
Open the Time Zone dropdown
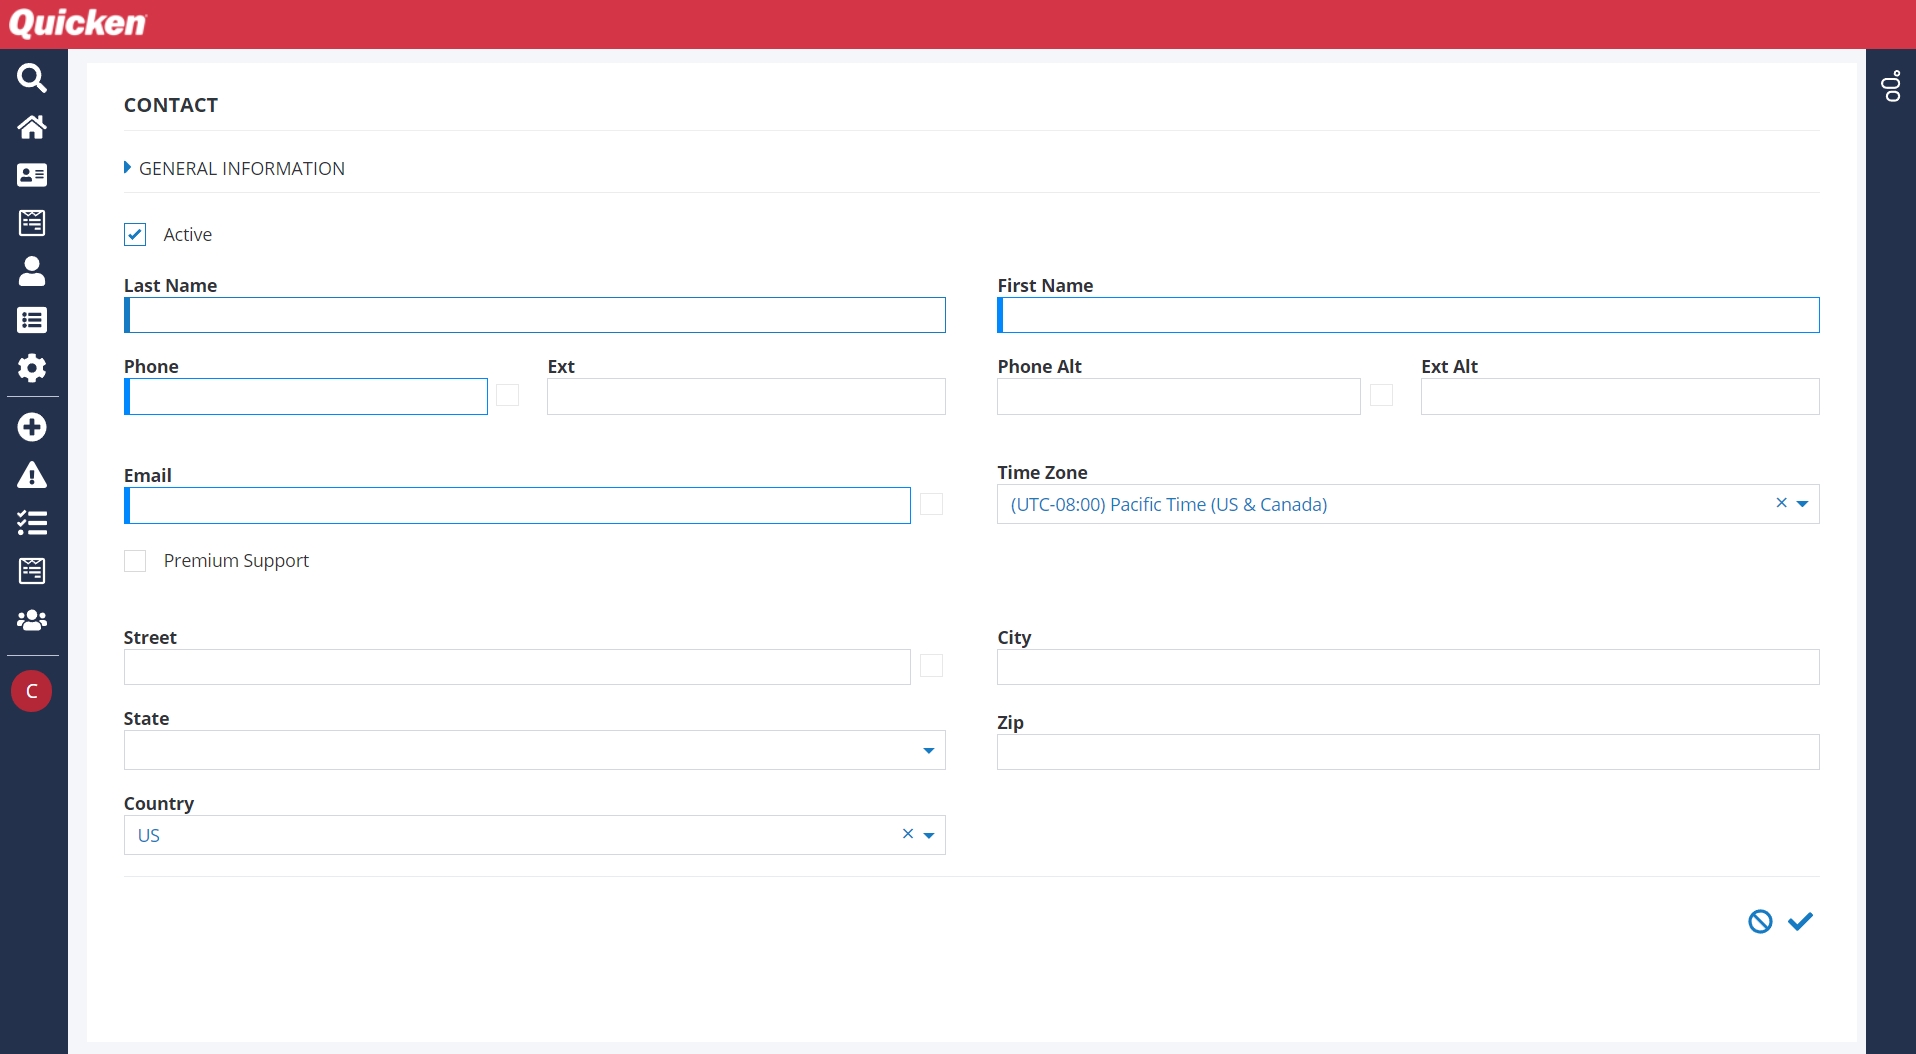click(1802, 504)
